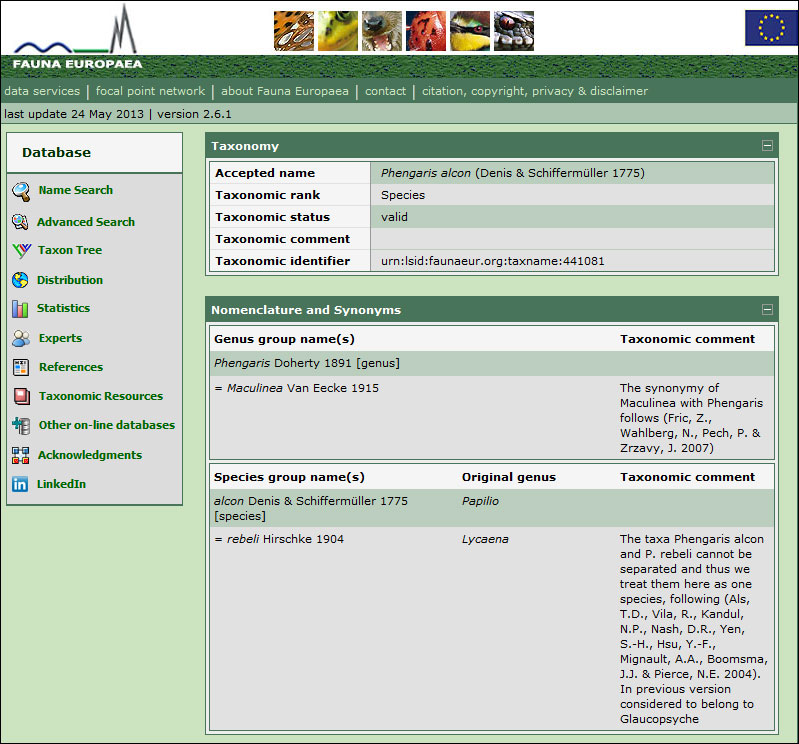Click the Other on-line databases icon

pos(21,426)
